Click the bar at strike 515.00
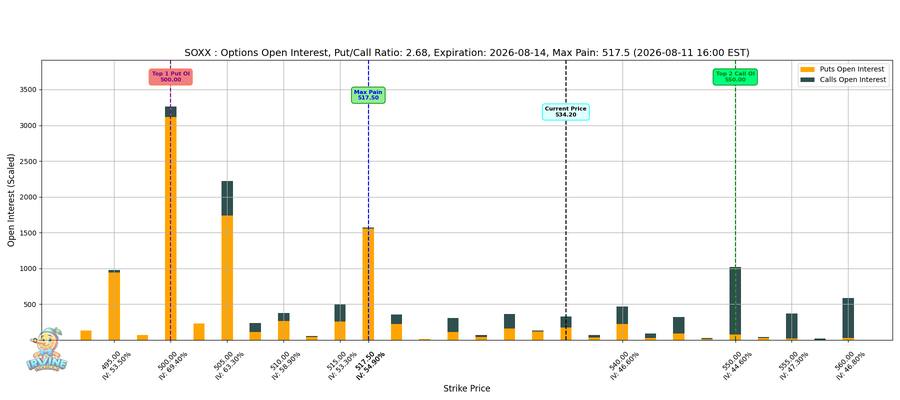Viewport: 900px width, 400px height. (x=340, y=323)
